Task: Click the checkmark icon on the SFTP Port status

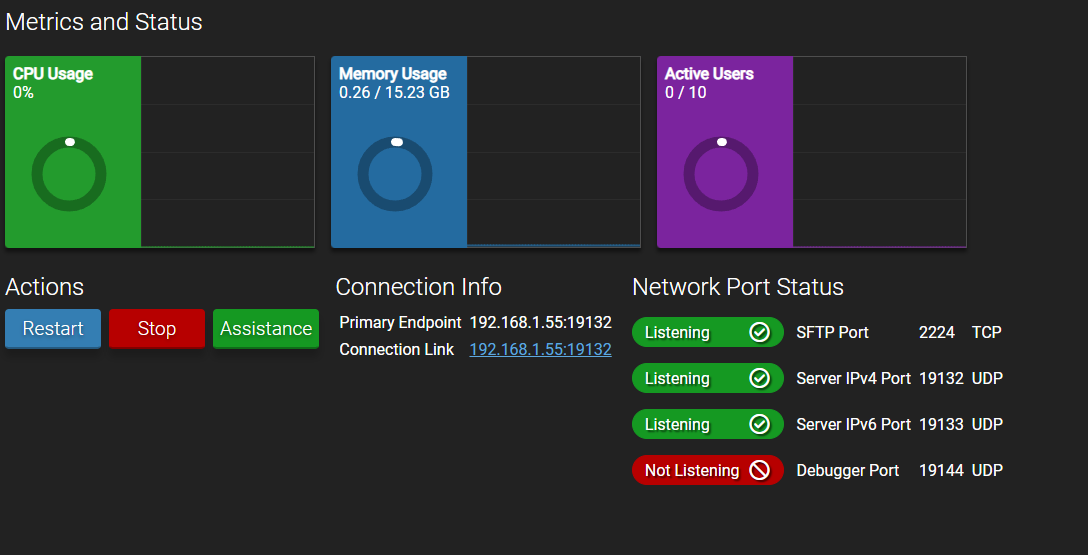Action: 759,332
